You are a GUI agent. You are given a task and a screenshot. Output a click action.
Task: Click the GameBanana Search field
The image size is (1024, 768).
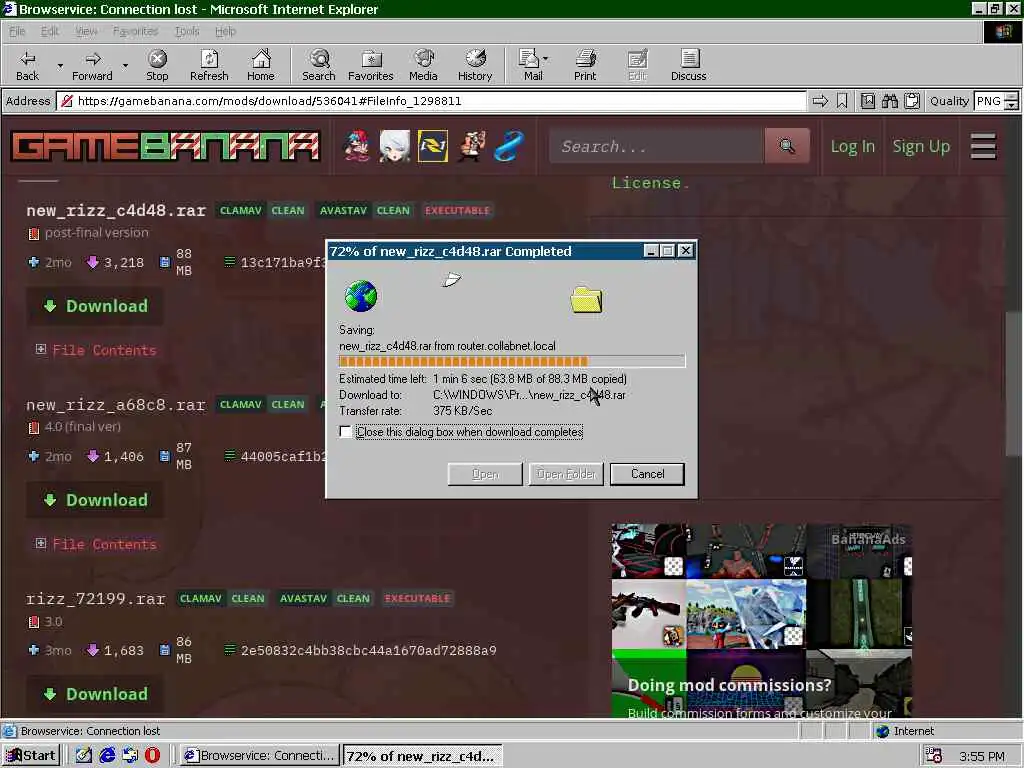(656, 146)
